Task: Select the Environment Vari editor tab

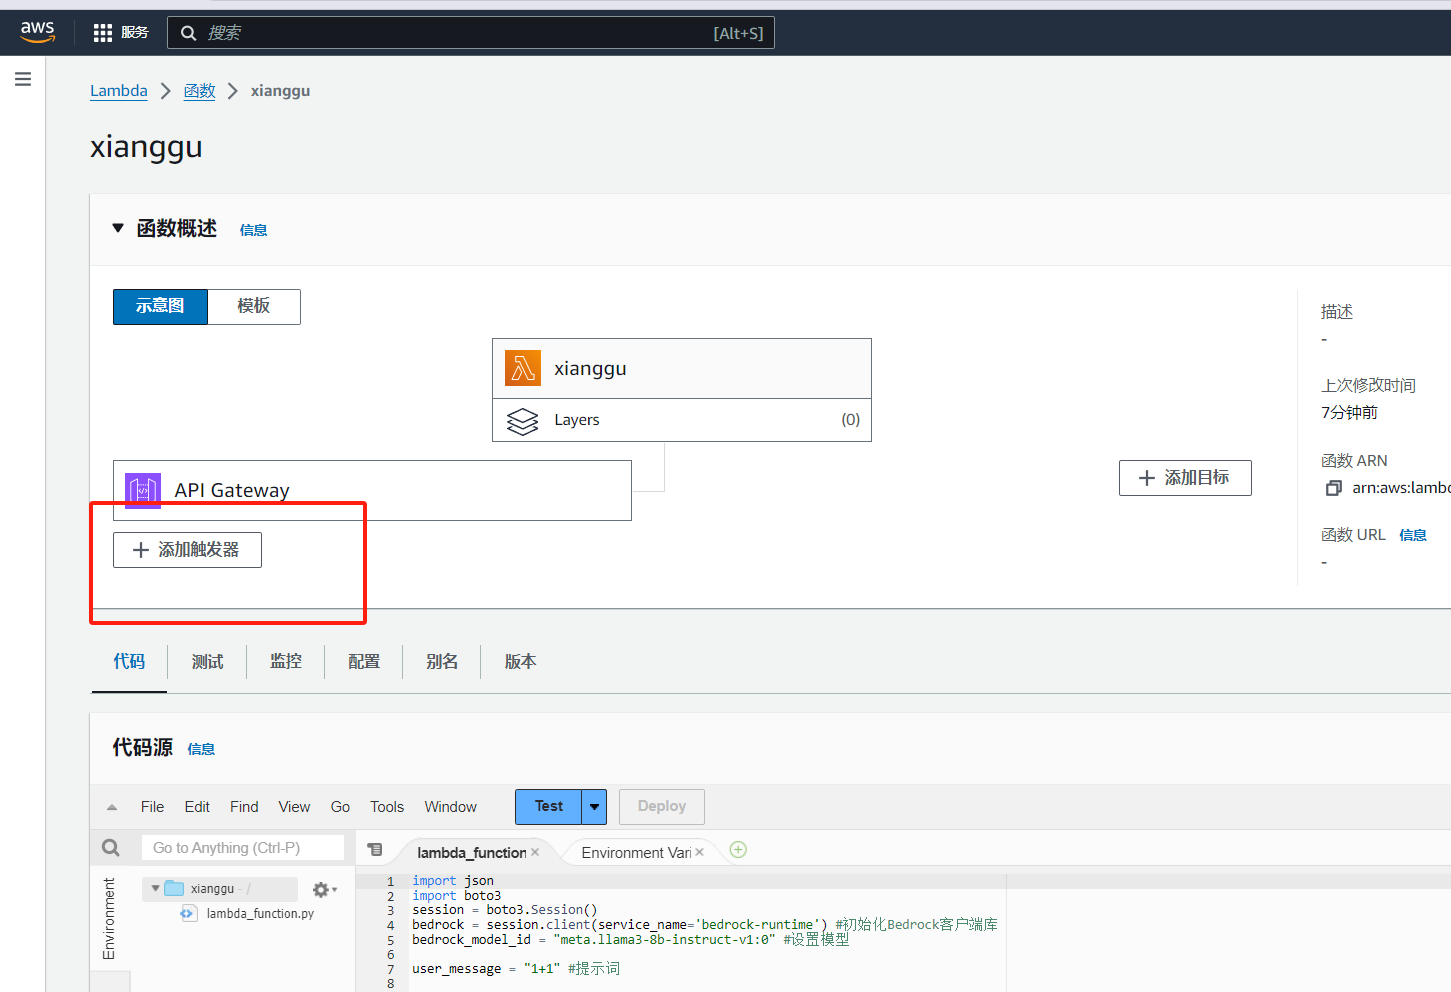Action: point(636,852)
